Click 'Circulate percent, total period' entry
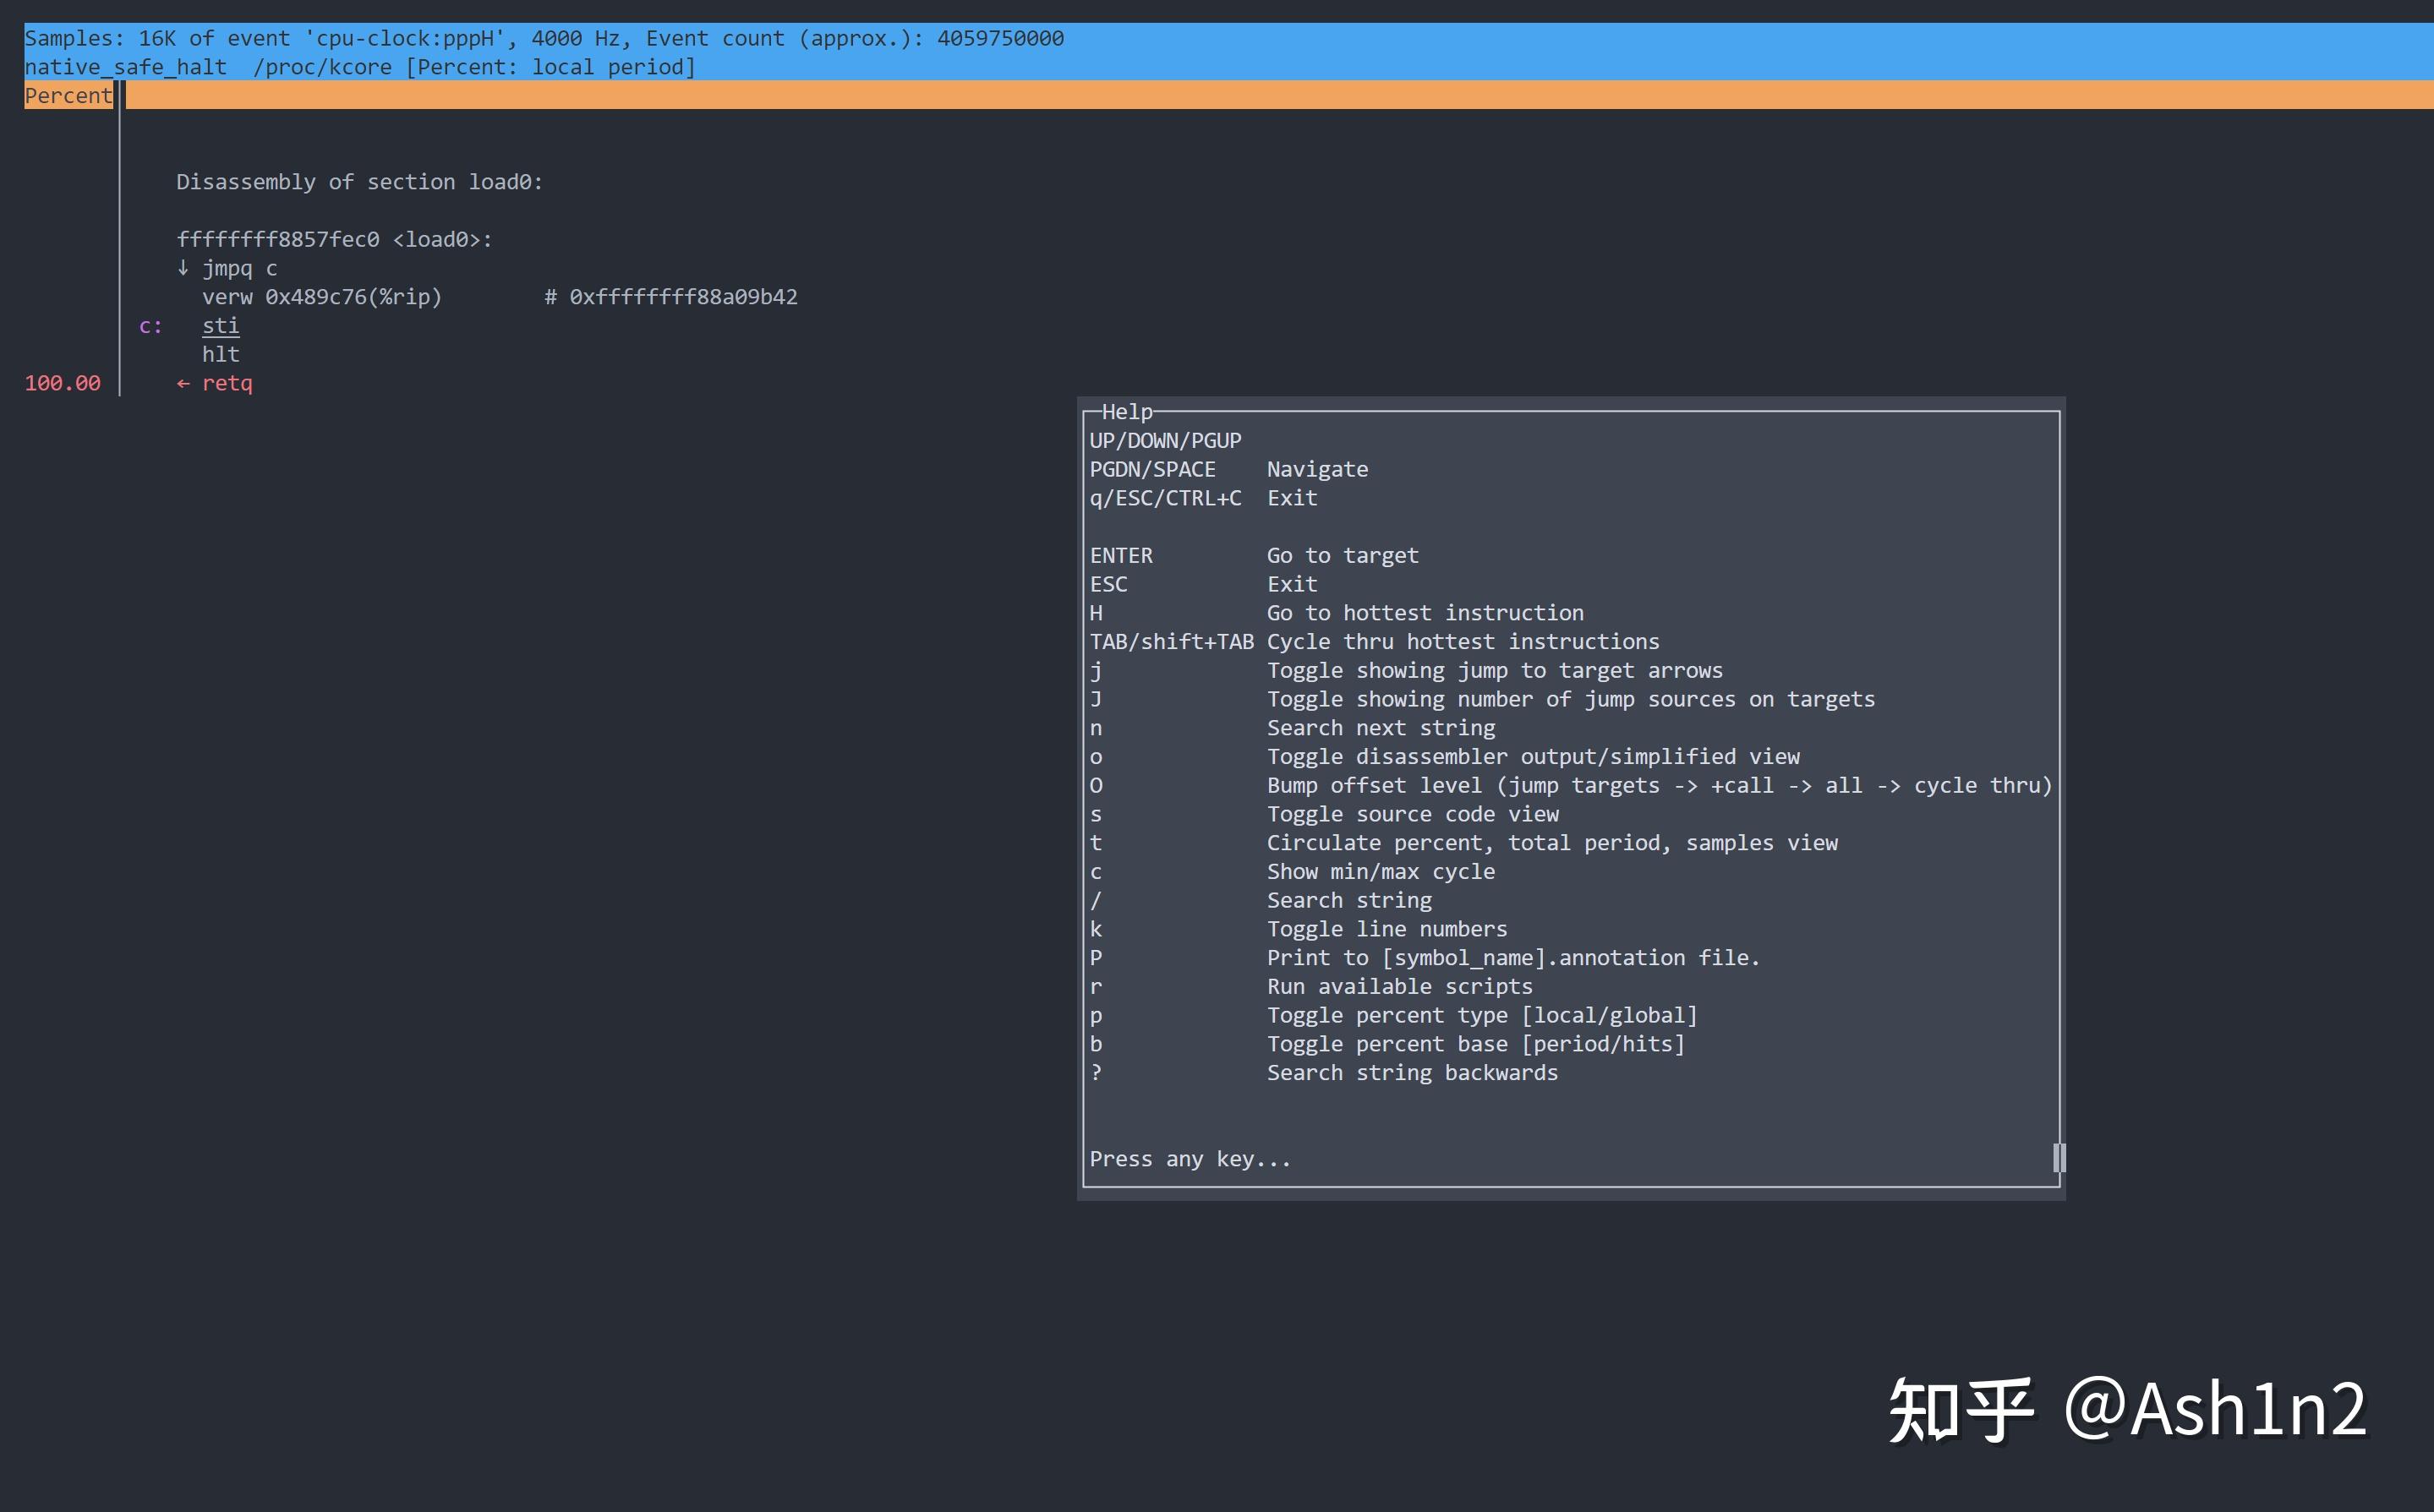This screenshot has width=2434, height=1512. click(1551, 843)
